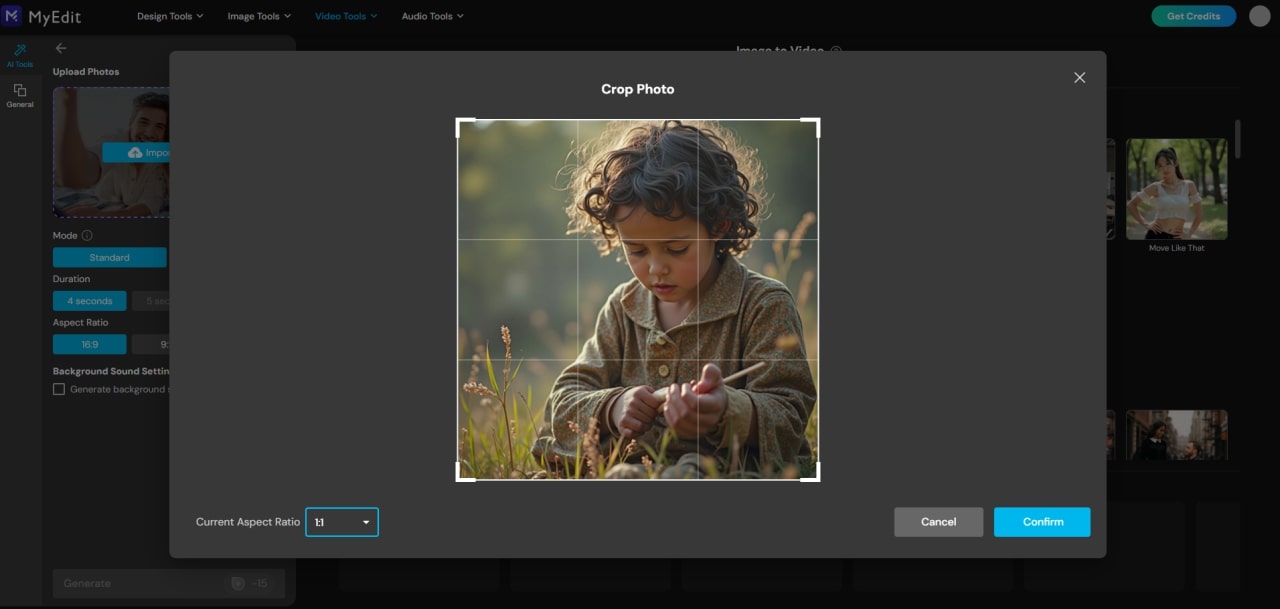Image resolution: width=1280 pixels, height=609 pixels.
Task: Choose the 4 seconds duration option
Action: tap(89, 300)
